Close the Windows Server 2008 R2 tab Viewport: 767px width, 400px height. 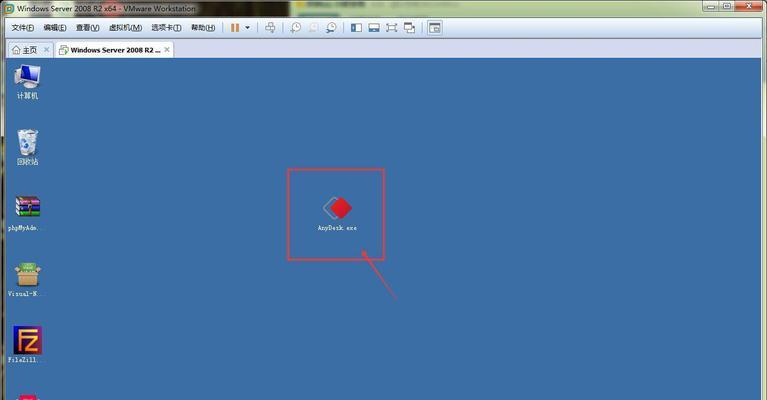pyautogui.click(x=167, y=49)
